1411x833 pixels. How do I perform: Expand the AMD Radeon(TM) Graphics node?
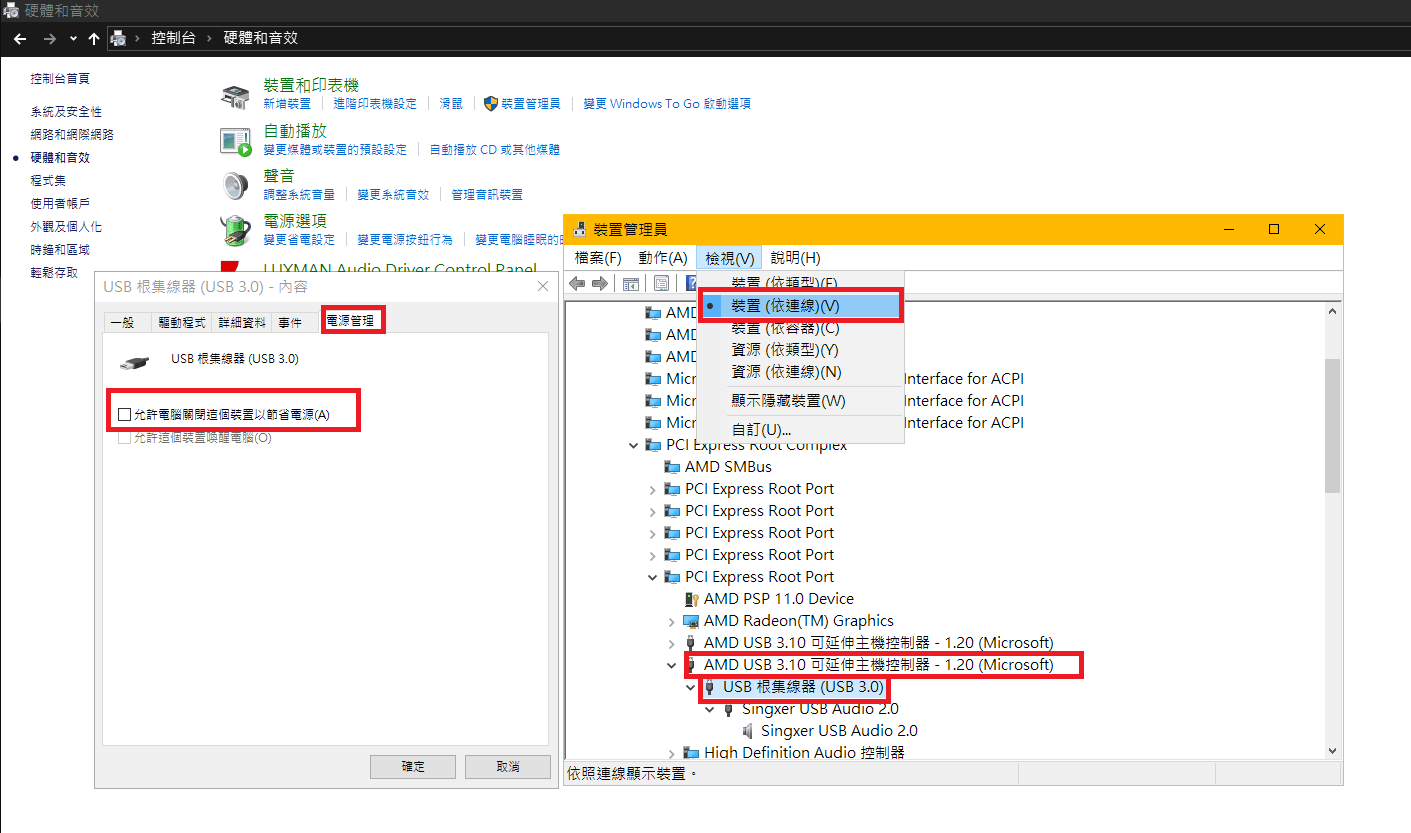coord(672,621)
